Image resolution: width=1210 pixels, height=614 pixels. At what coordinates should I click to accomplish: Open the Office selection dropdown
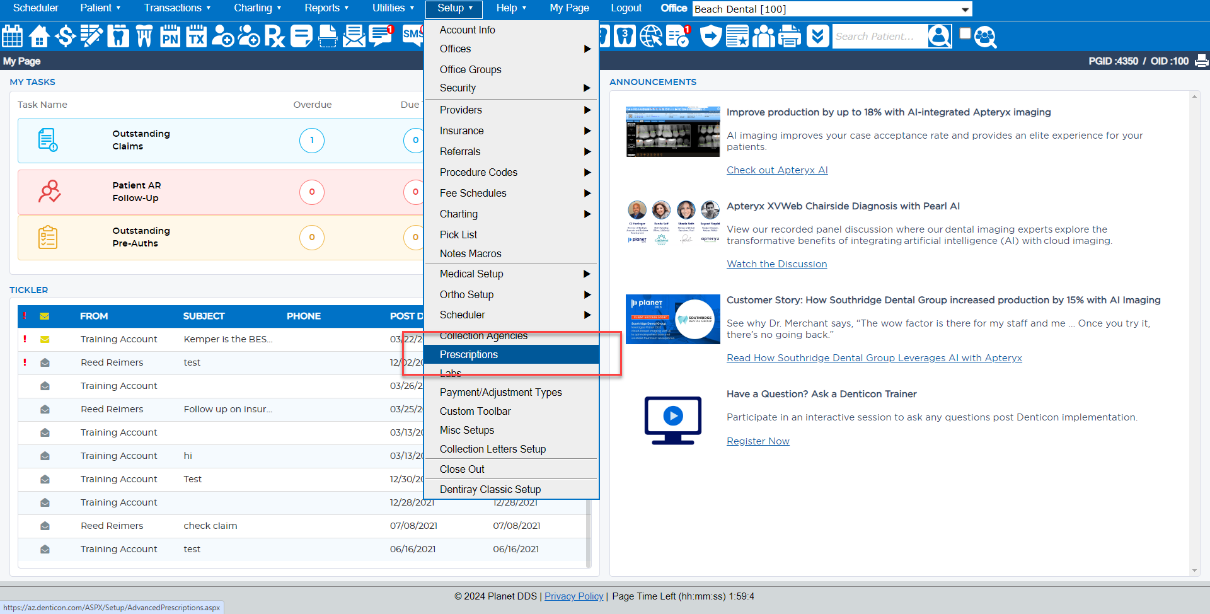[960, 7]
